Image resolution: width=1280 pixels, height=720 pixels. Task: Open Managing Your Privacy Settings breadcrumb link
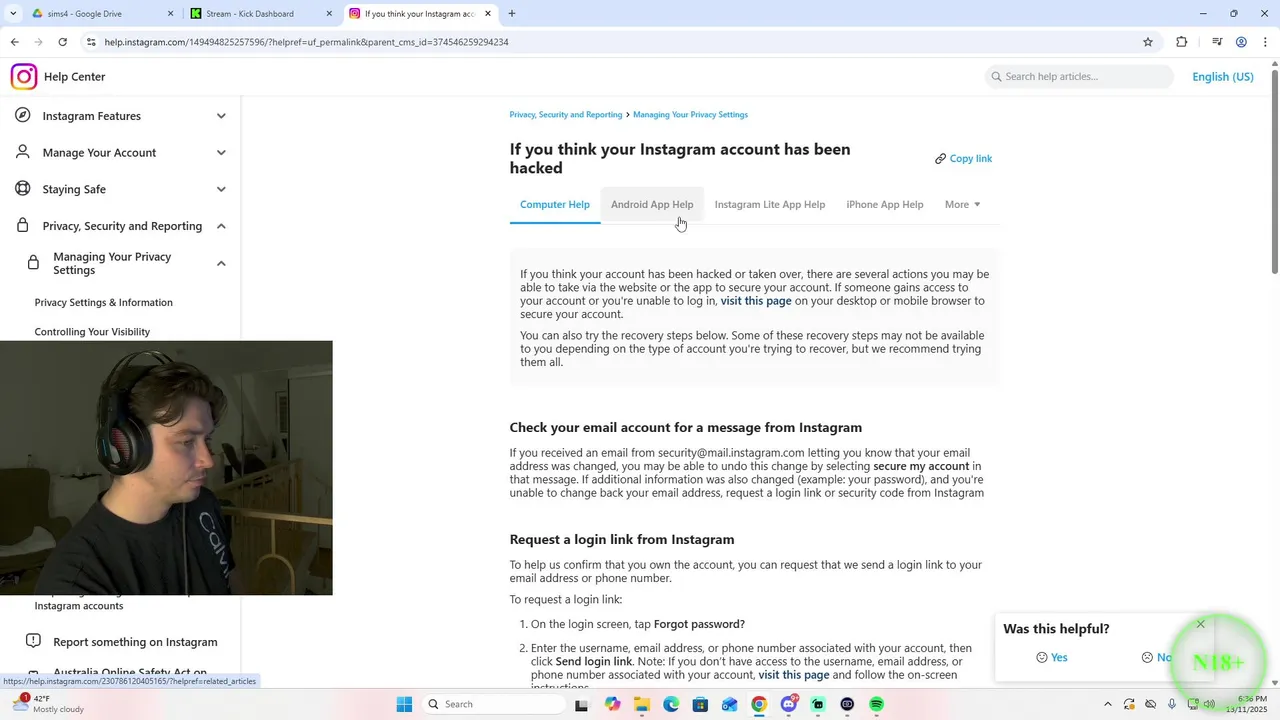(690, 114)
